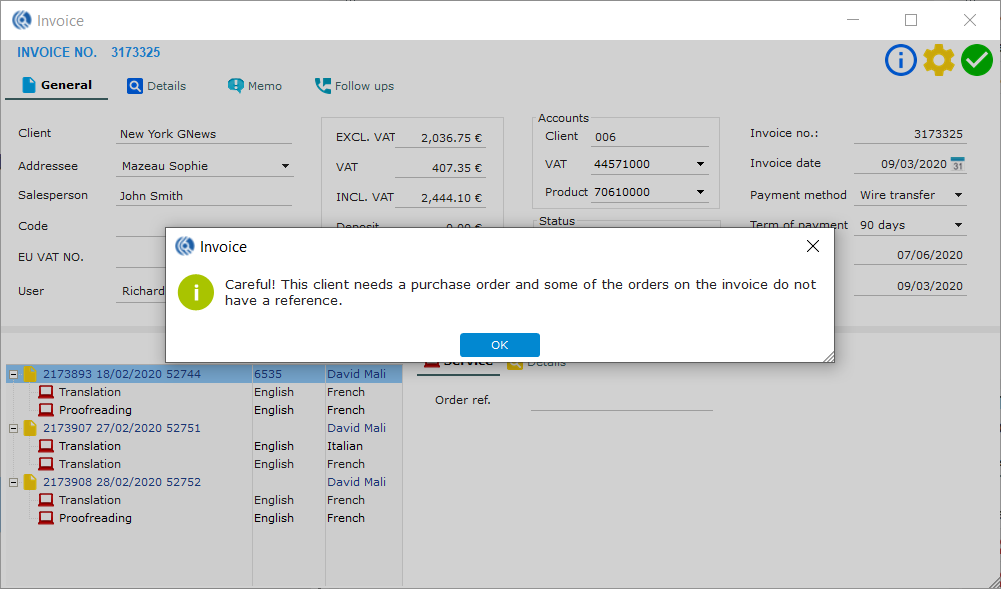Screen dimensions: 1001x589
Task: Click the Order ref. input field
Action: 621,400
